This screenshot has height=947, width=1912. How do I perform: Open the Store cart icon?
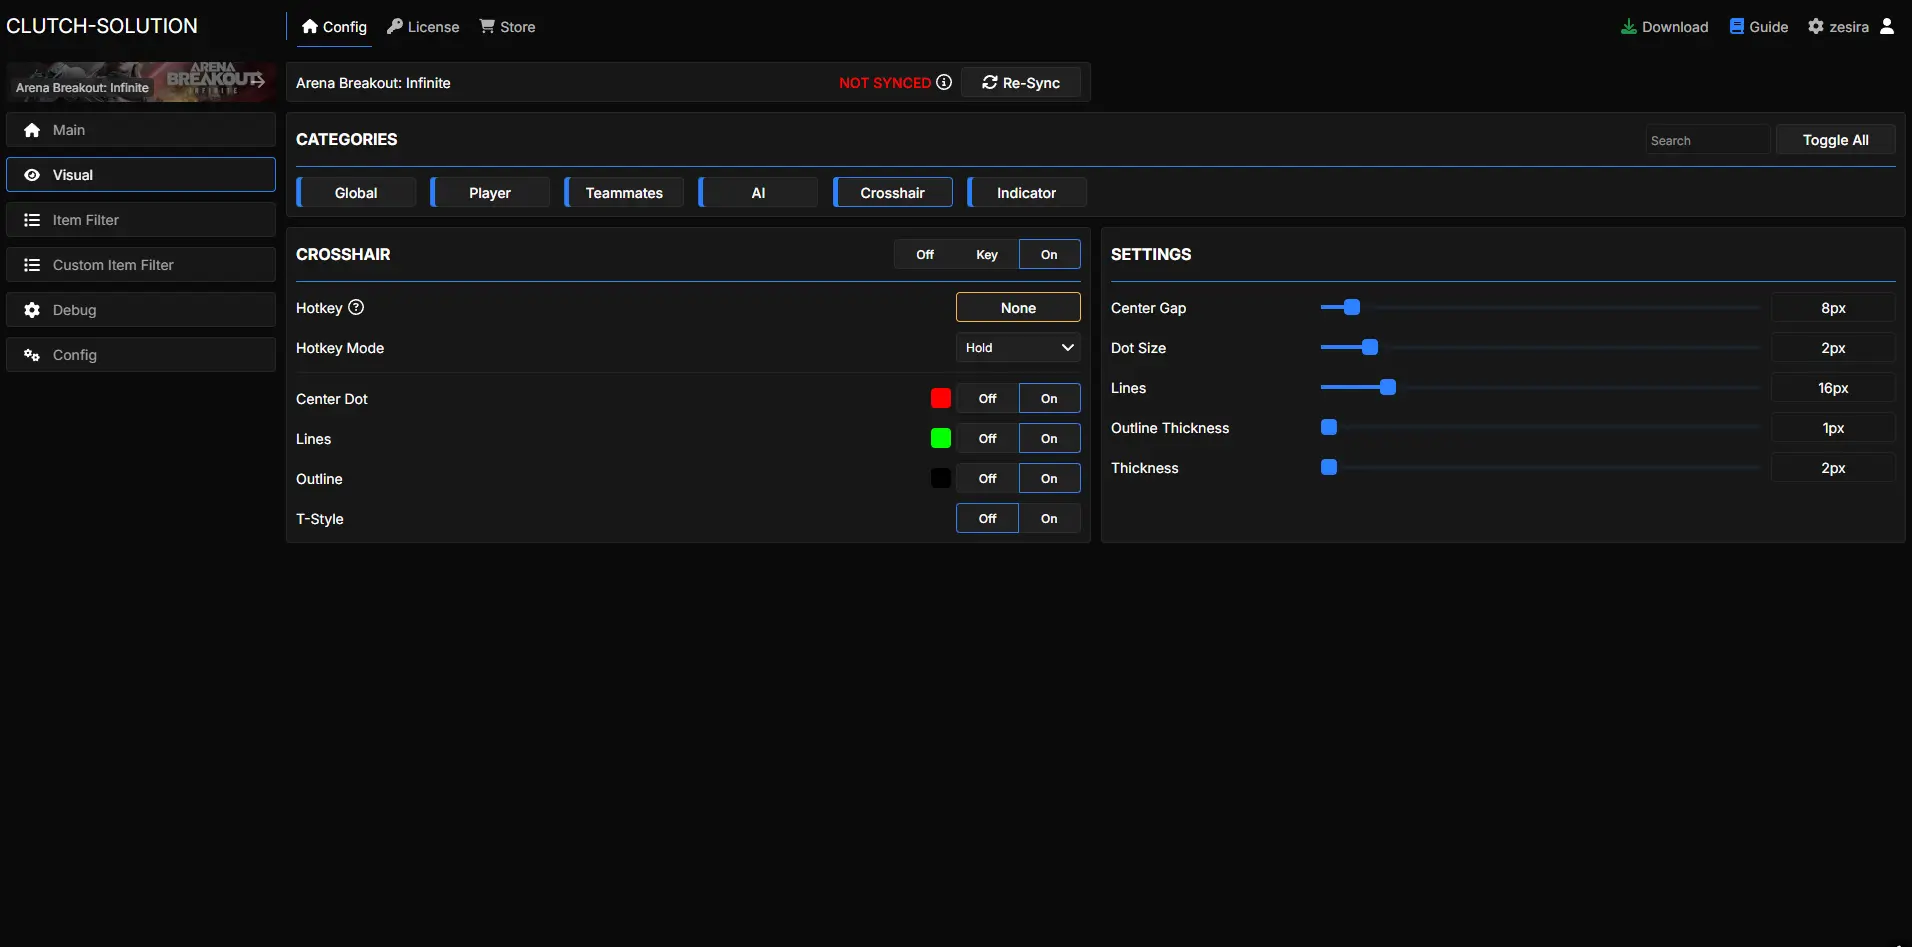(x=487, y=27)
